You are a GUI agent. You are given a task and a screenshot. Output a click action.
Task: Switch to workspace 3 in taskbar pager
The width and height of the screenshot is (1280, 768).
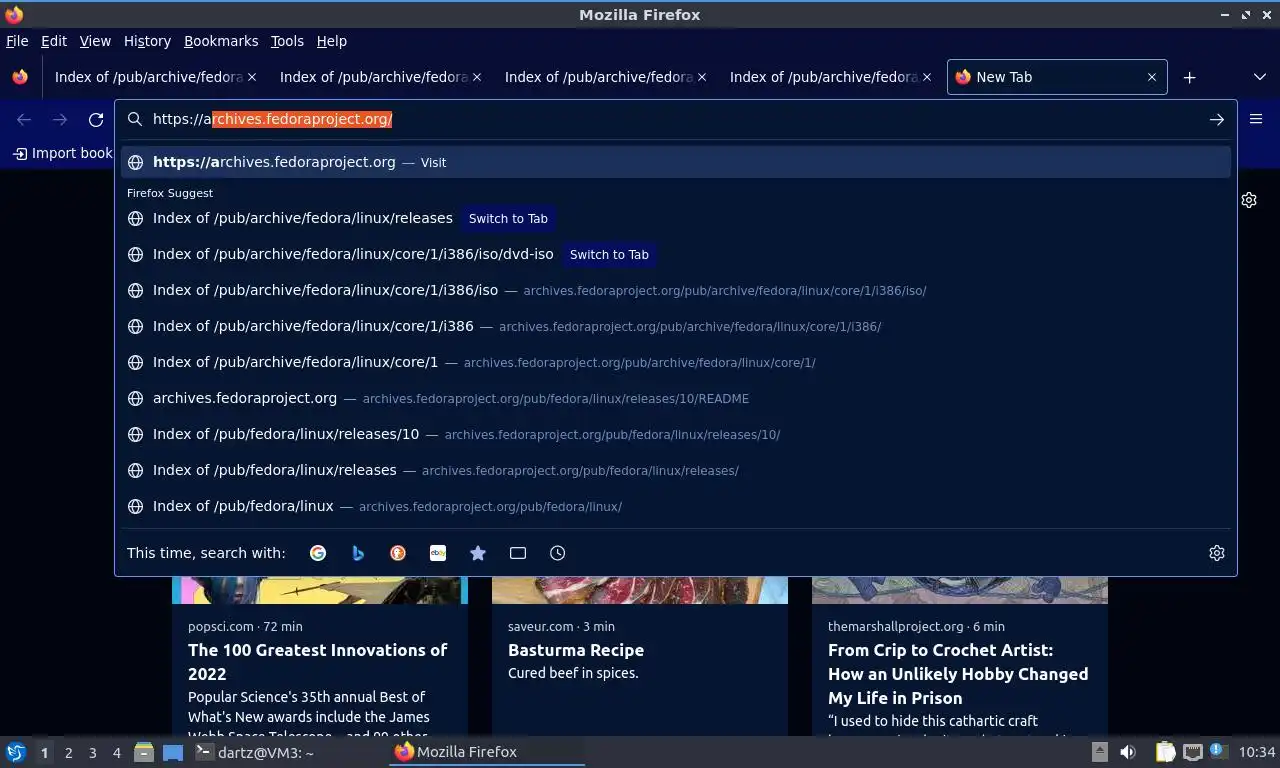click(92, 752)
